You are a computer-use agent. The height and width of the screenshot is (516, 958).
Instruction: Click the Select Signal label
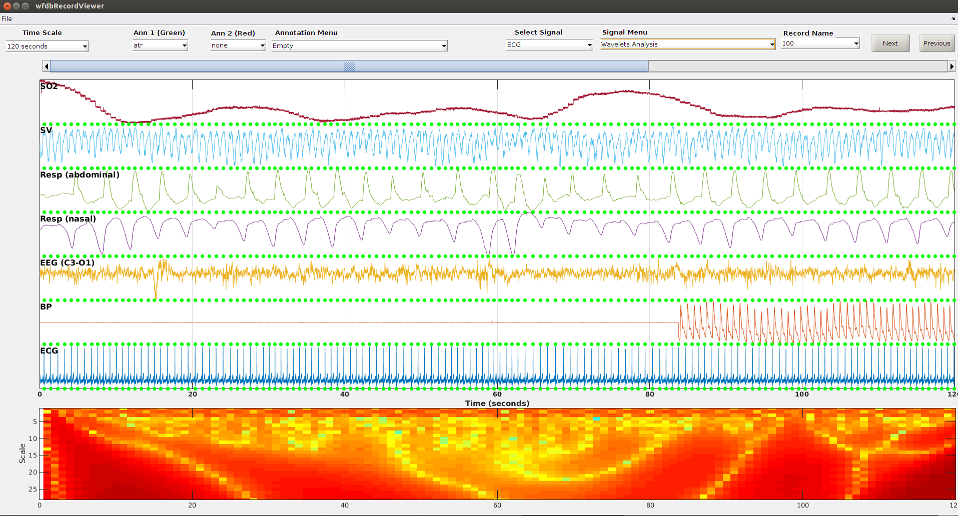point(538,32)
